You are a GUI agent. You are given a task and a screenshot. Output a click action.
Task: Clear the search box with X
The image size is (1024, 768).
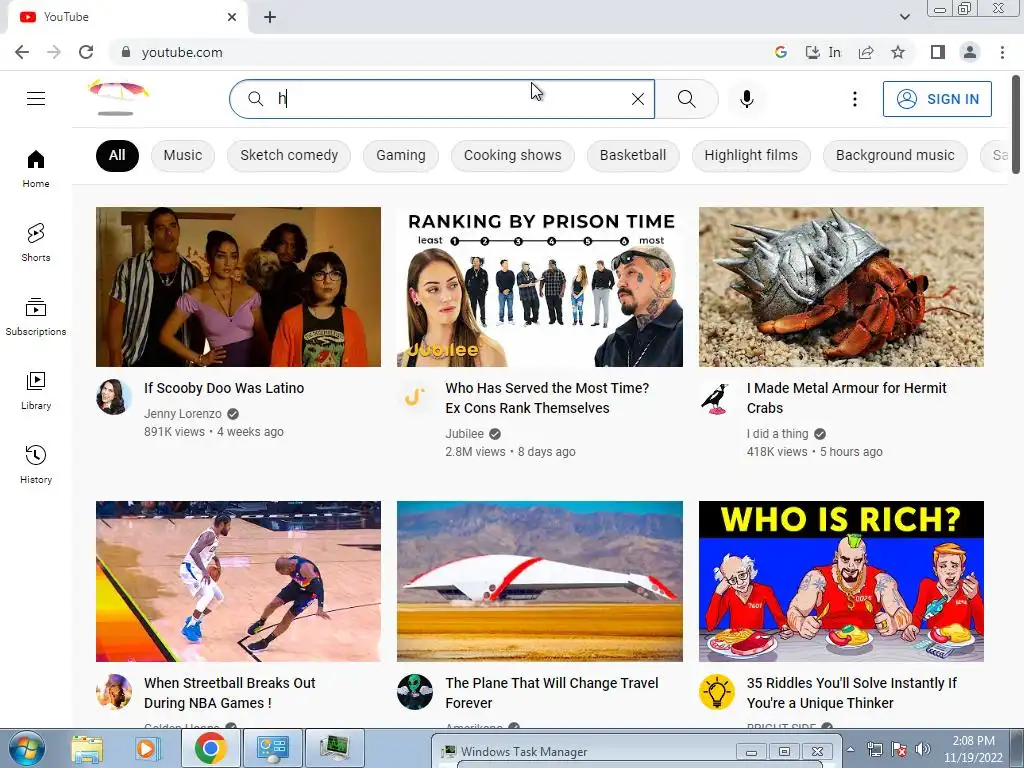[x=638, y=99]
